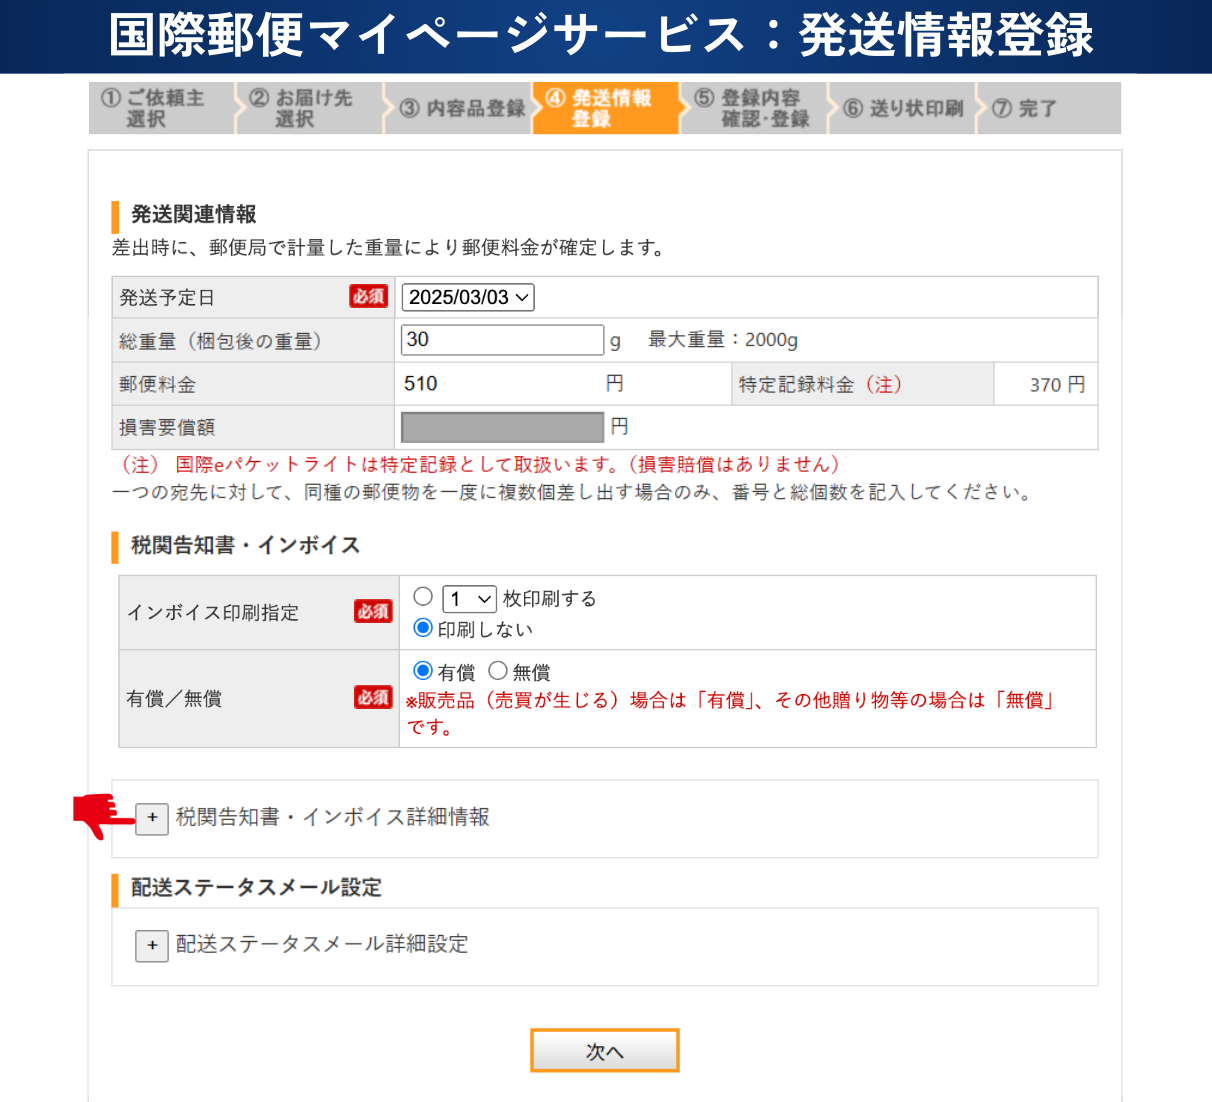Expand 税関告知書・インボイス詳細情報 plus icon
Image resolution: width=1212 pixels, height=1102 pixels.
pyautogui.click(x=152, y=818)
